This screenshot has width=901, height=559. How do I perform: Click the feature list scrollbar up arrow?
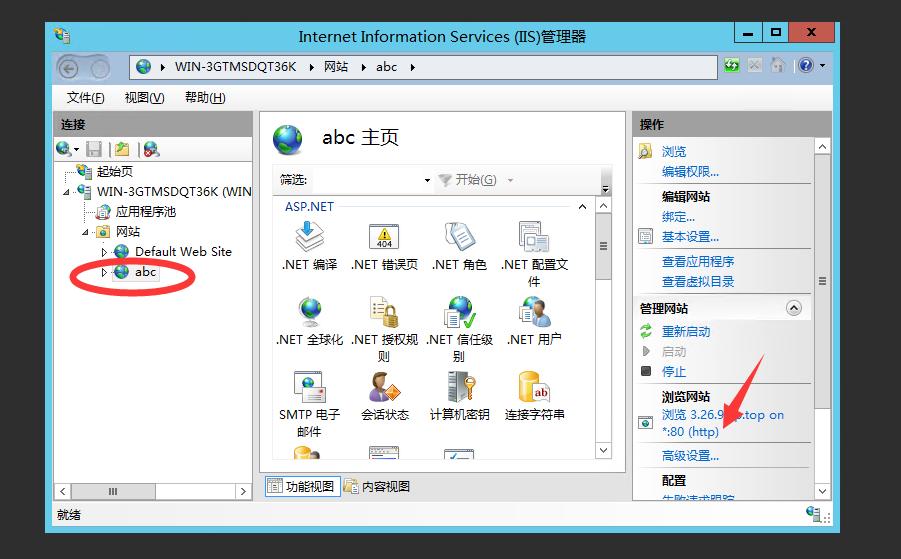[x=603, y=206]
